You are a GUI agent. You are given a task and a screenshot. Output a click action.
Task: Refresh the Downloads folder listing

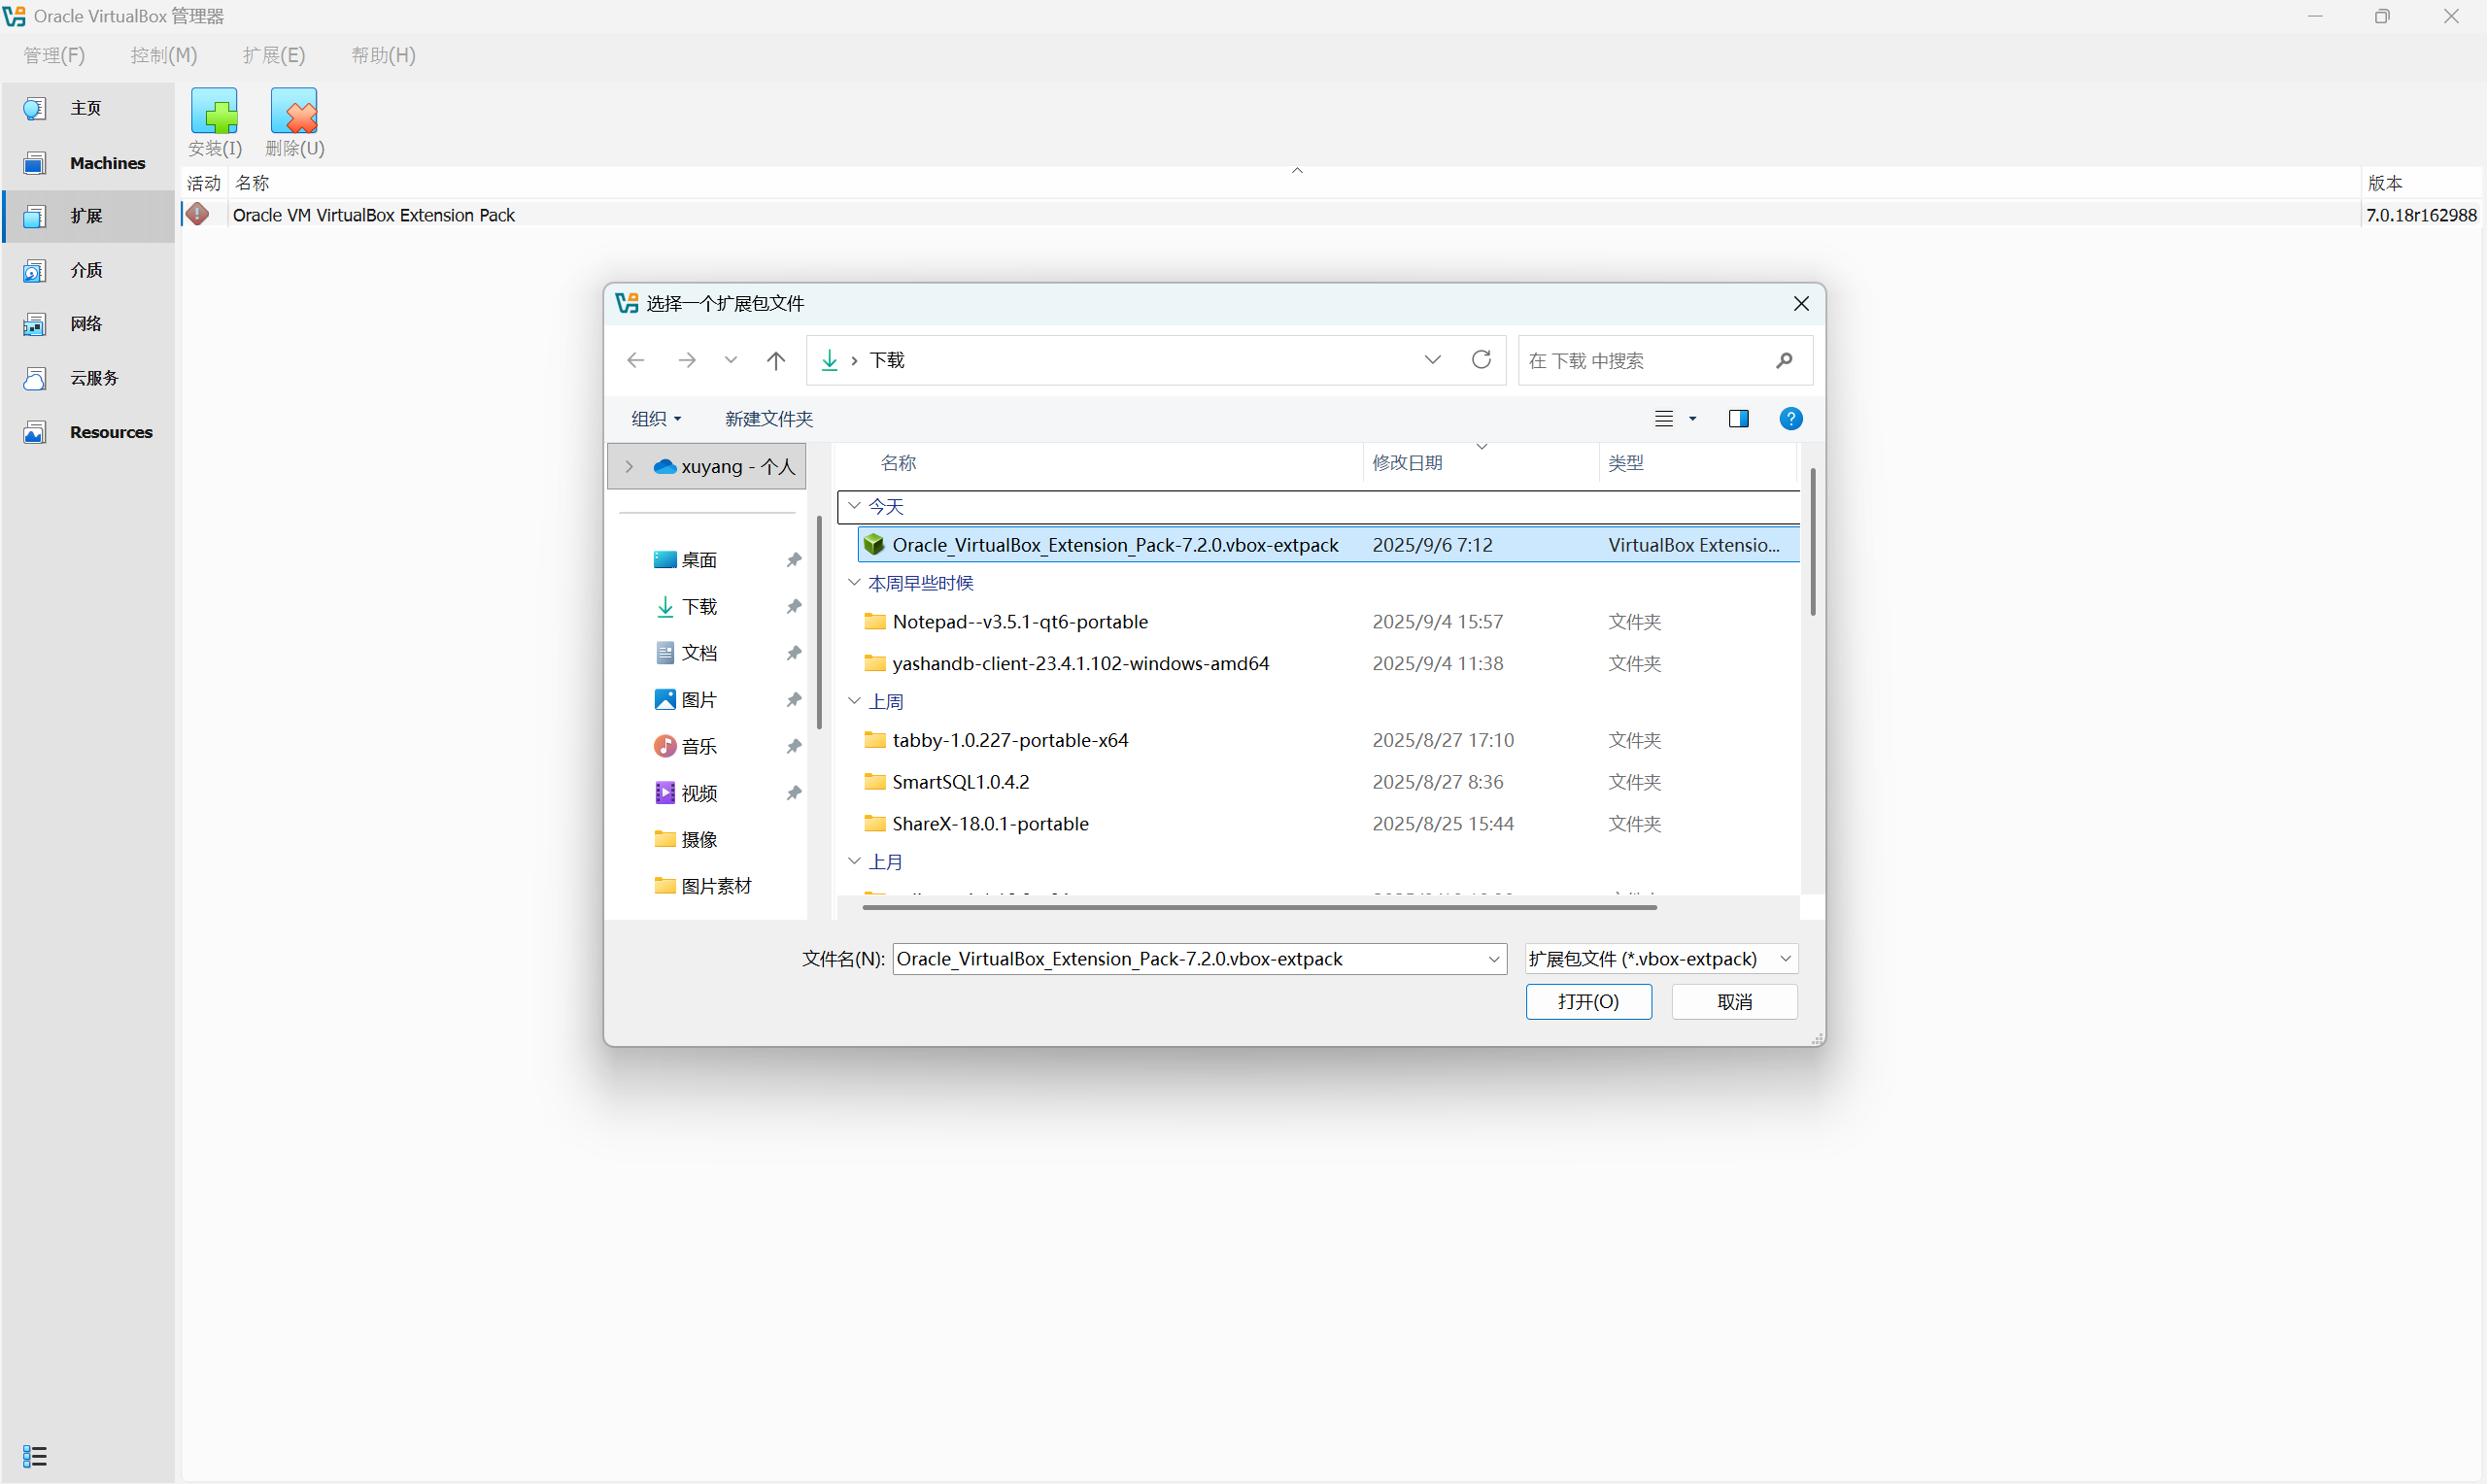click(1481, 360)
